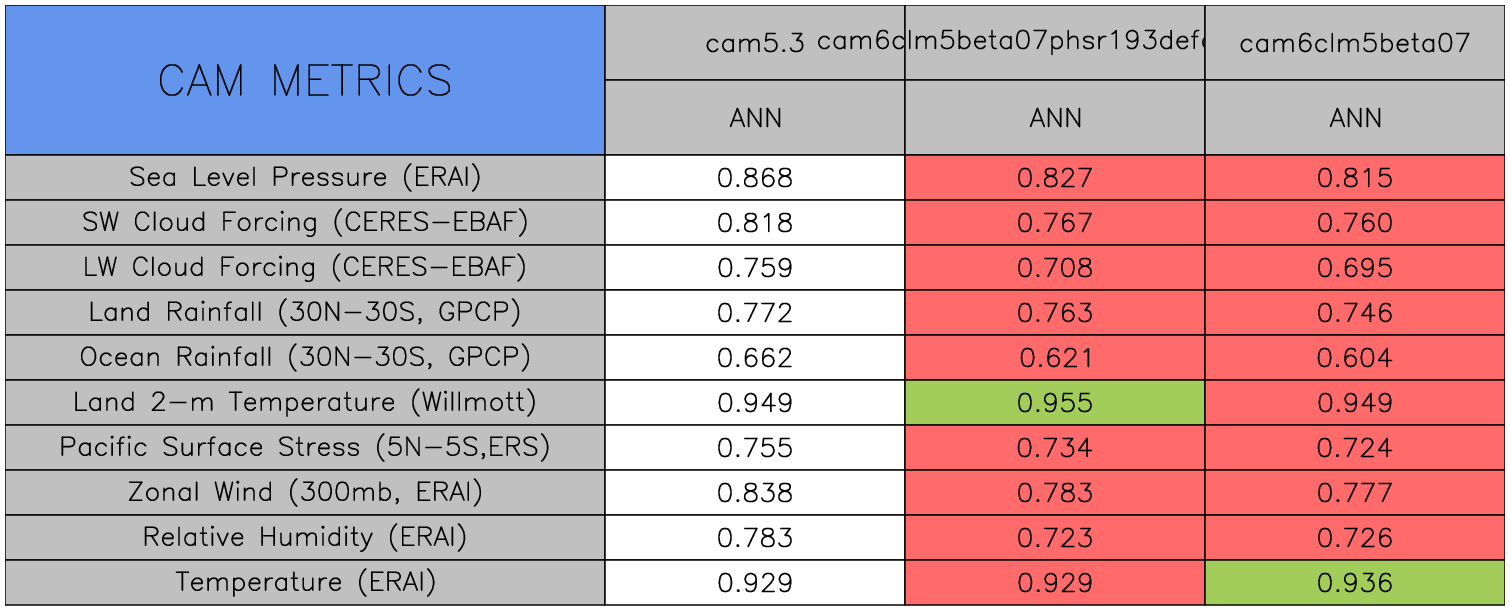Select the SW Cloud Forcing (CERES-EBAF) row label
Screen dimensions: 1510x611
click(x=305, y=222)
